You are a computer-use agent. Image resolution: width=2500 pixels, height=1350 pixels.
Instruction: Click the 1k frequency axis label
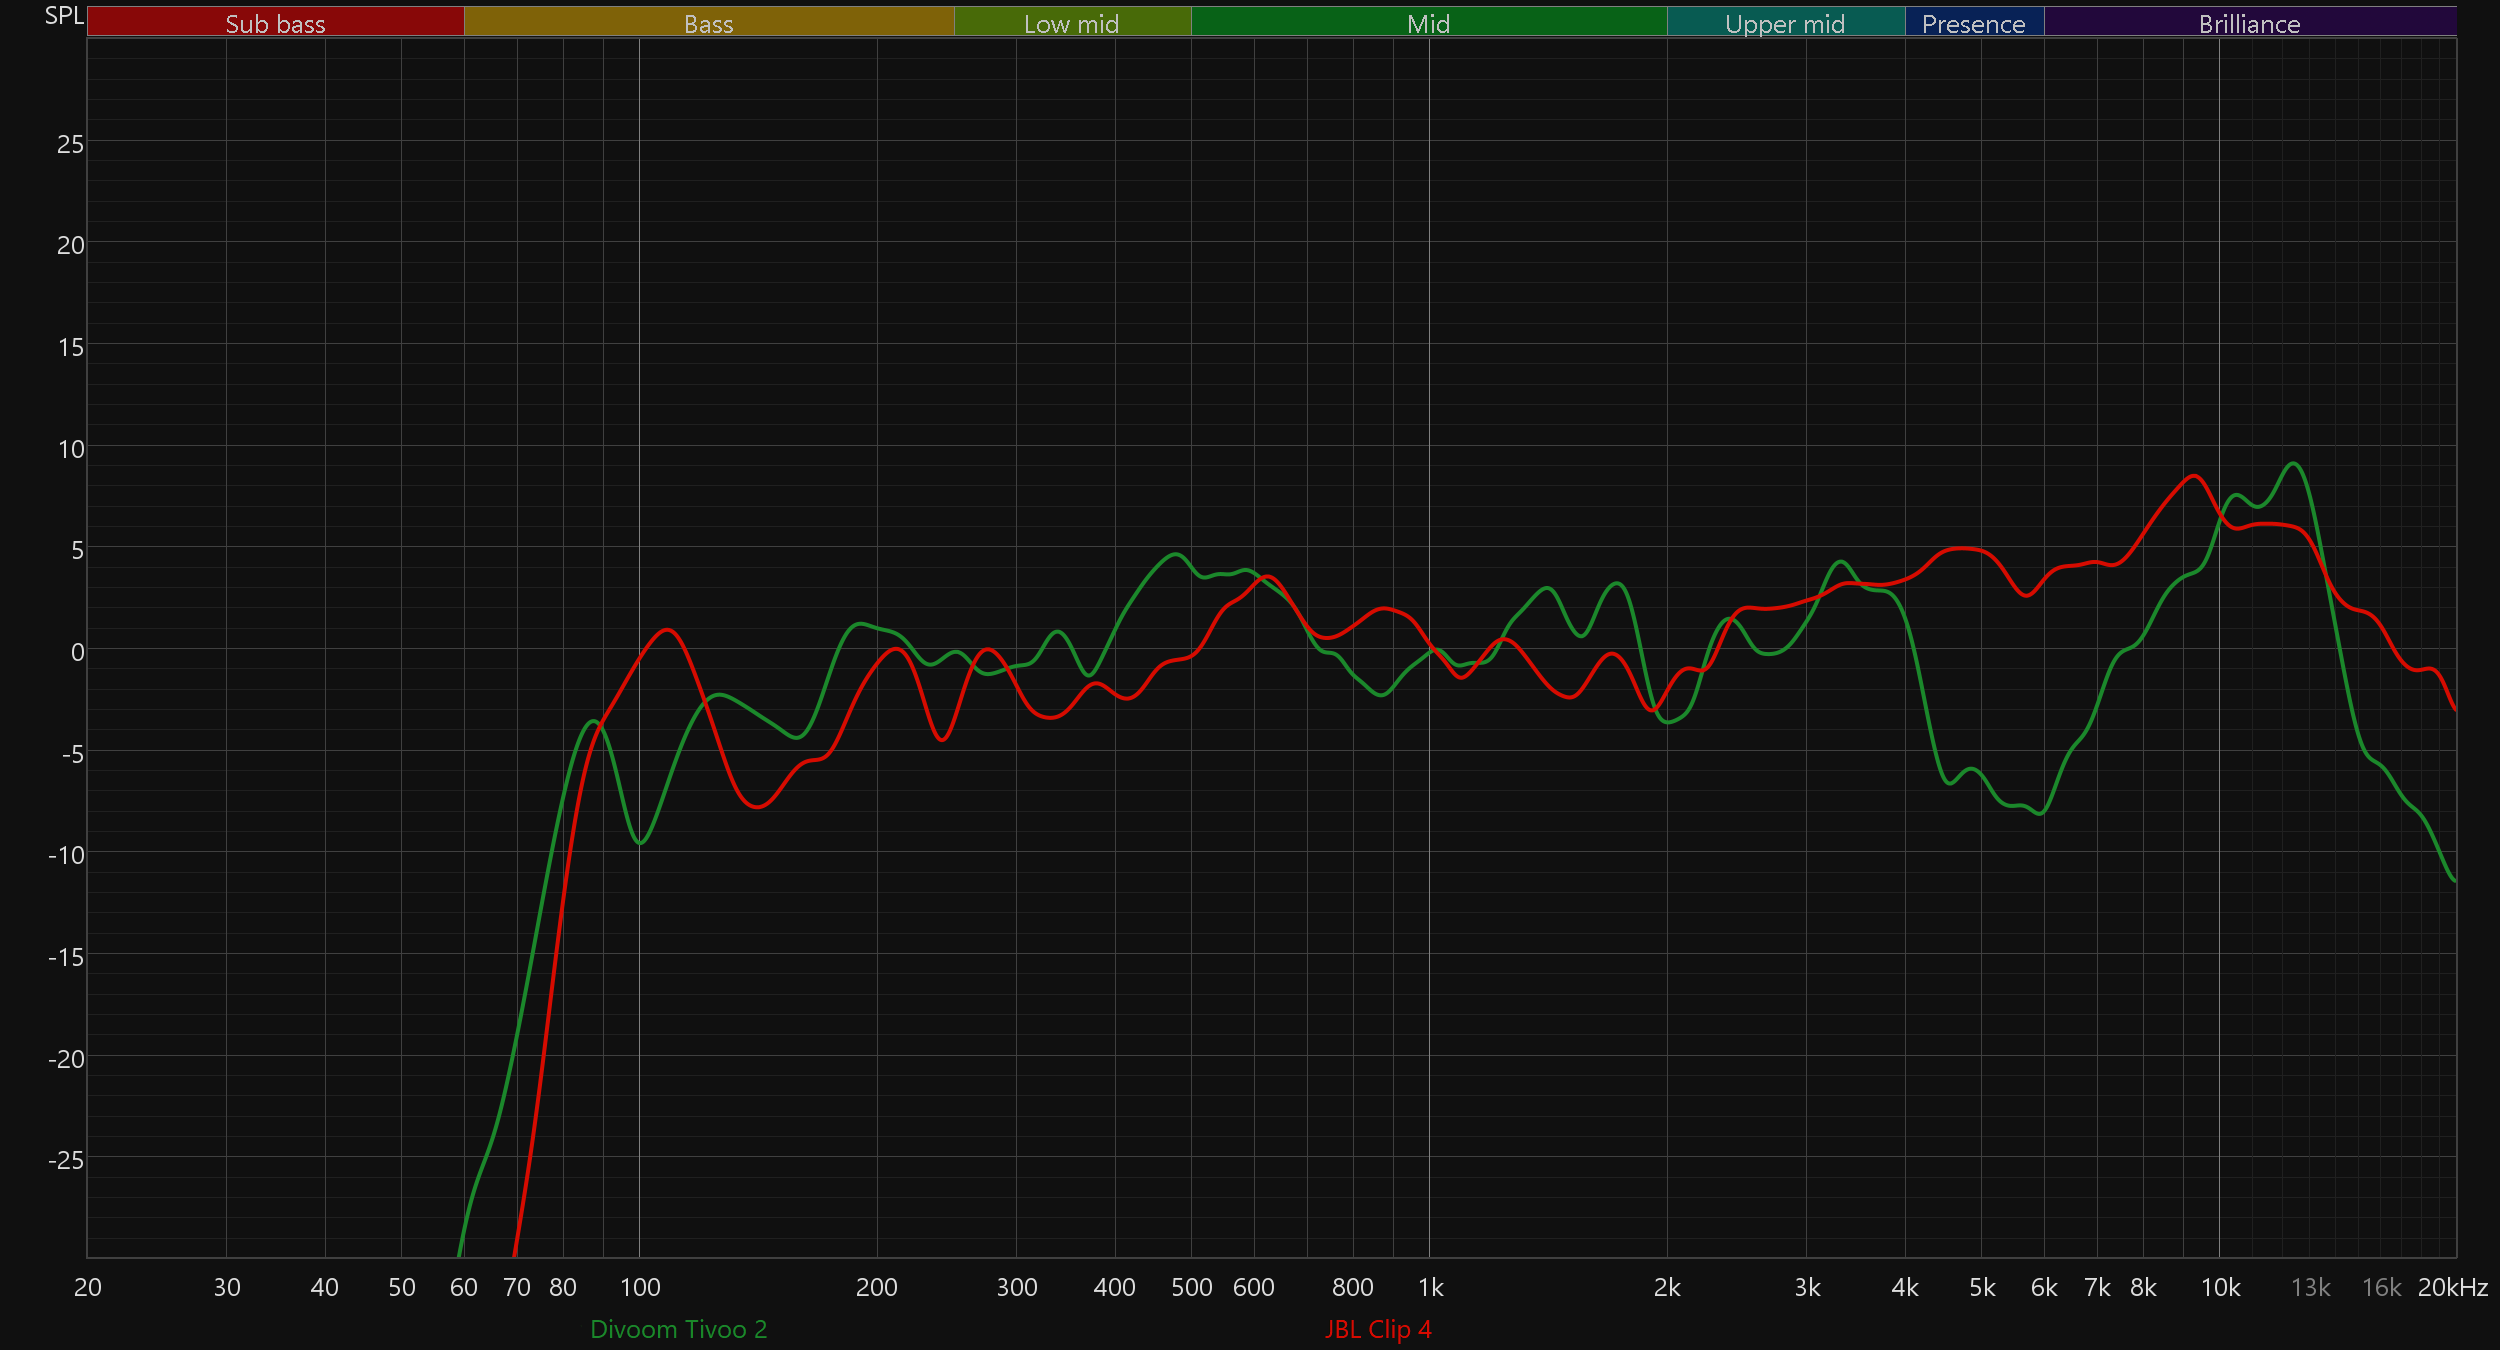[x=1430, y=1287]
